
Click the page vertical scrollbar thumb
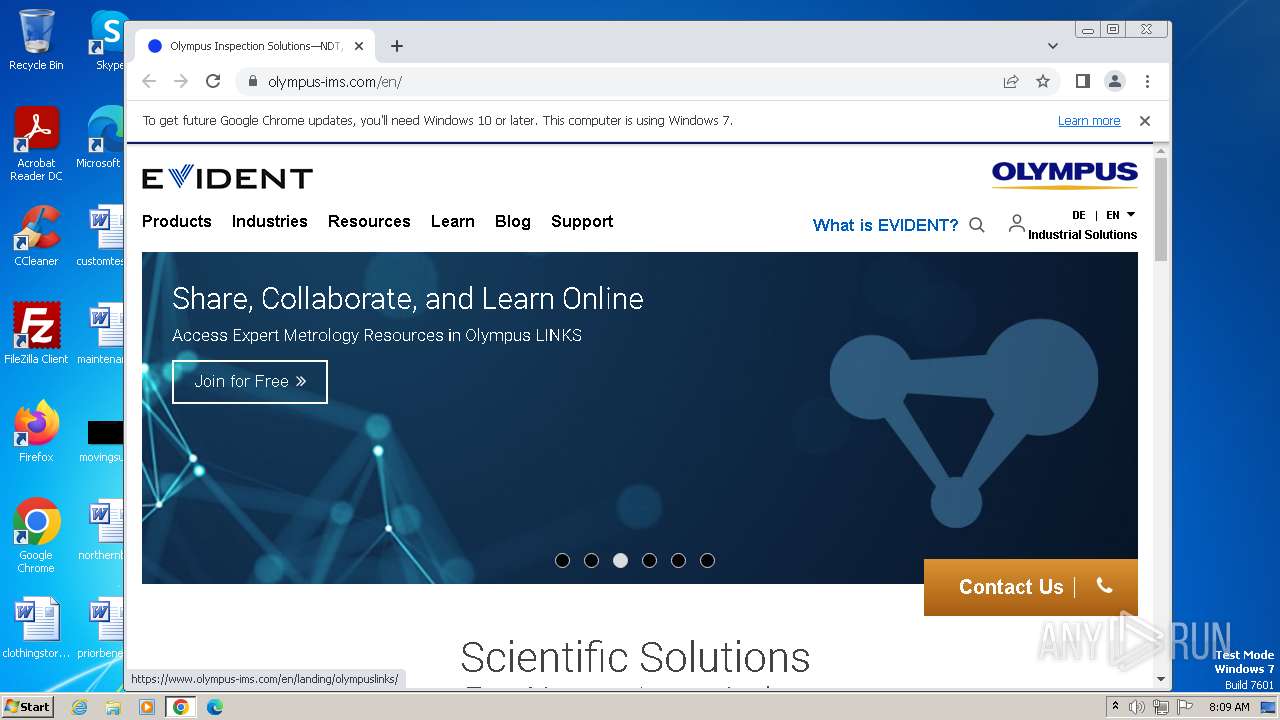(1160, 209)
